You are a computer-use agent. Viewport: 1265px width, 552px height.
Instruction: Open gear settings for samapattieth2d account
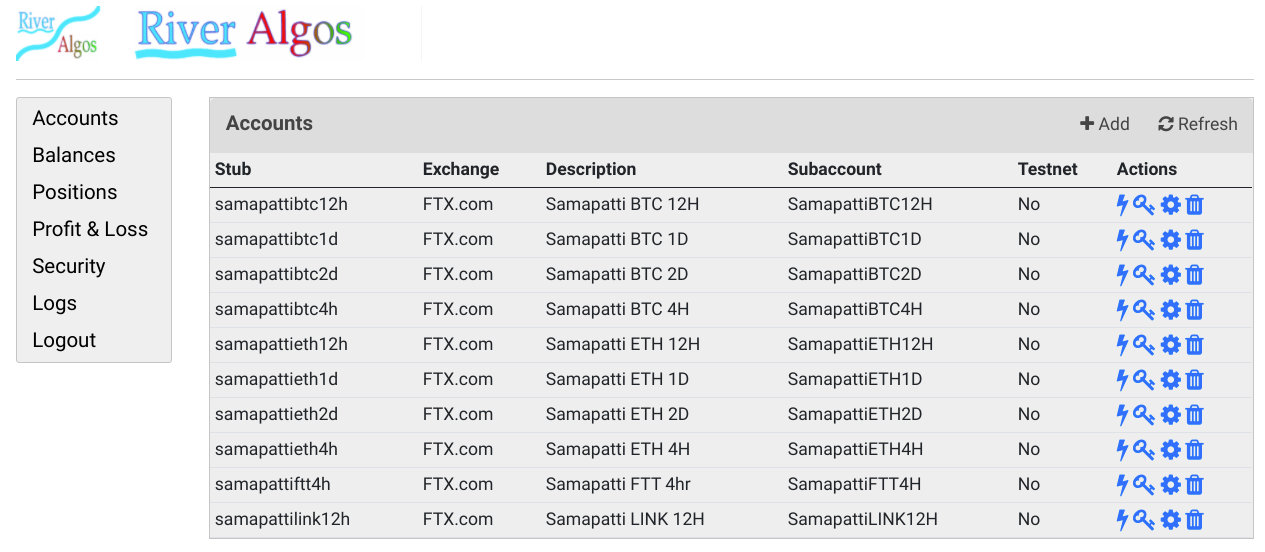click(x=1170, y=415)
